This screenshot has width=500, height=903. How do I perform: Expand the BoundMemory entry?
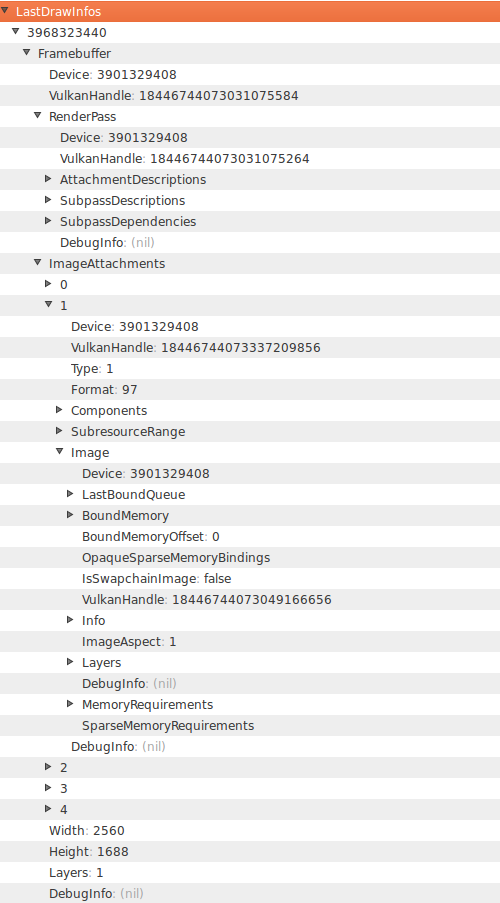click(x=70, y=514)
